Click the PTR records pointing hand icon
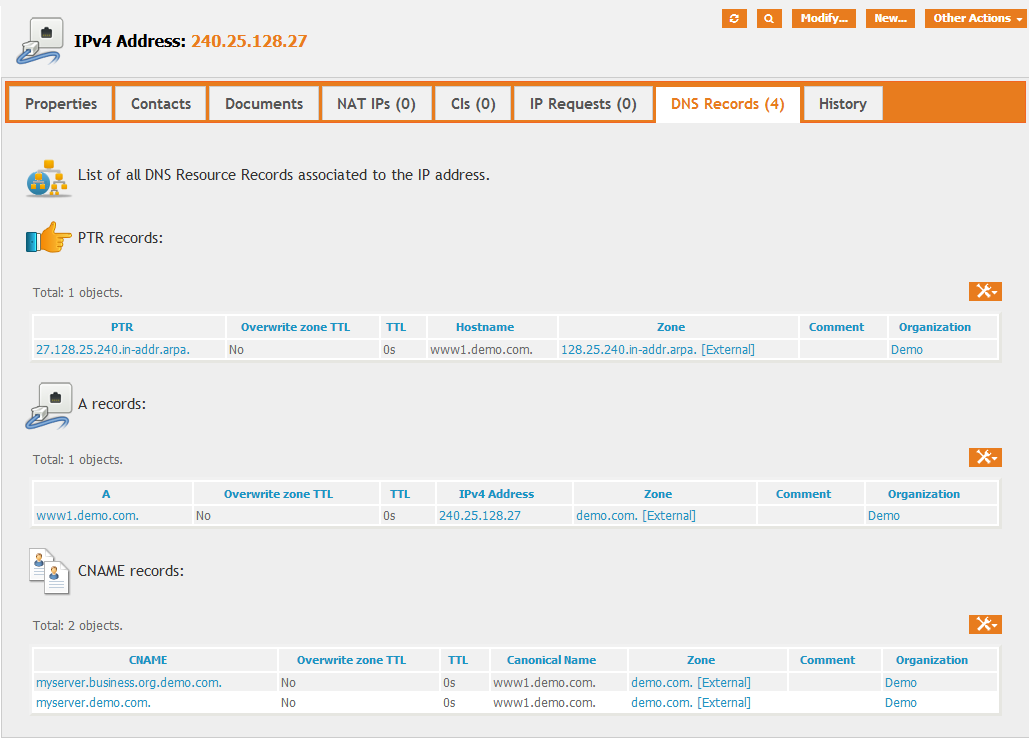 (48, 239)
